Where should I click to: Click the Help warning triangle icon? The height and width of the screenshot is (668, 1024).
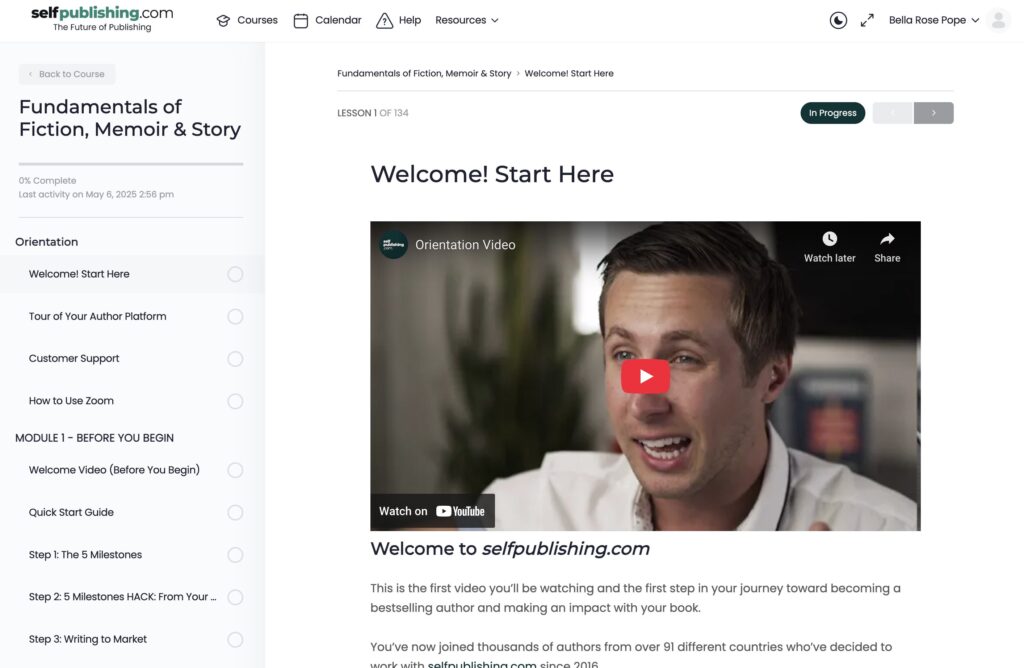click(385, 20)
